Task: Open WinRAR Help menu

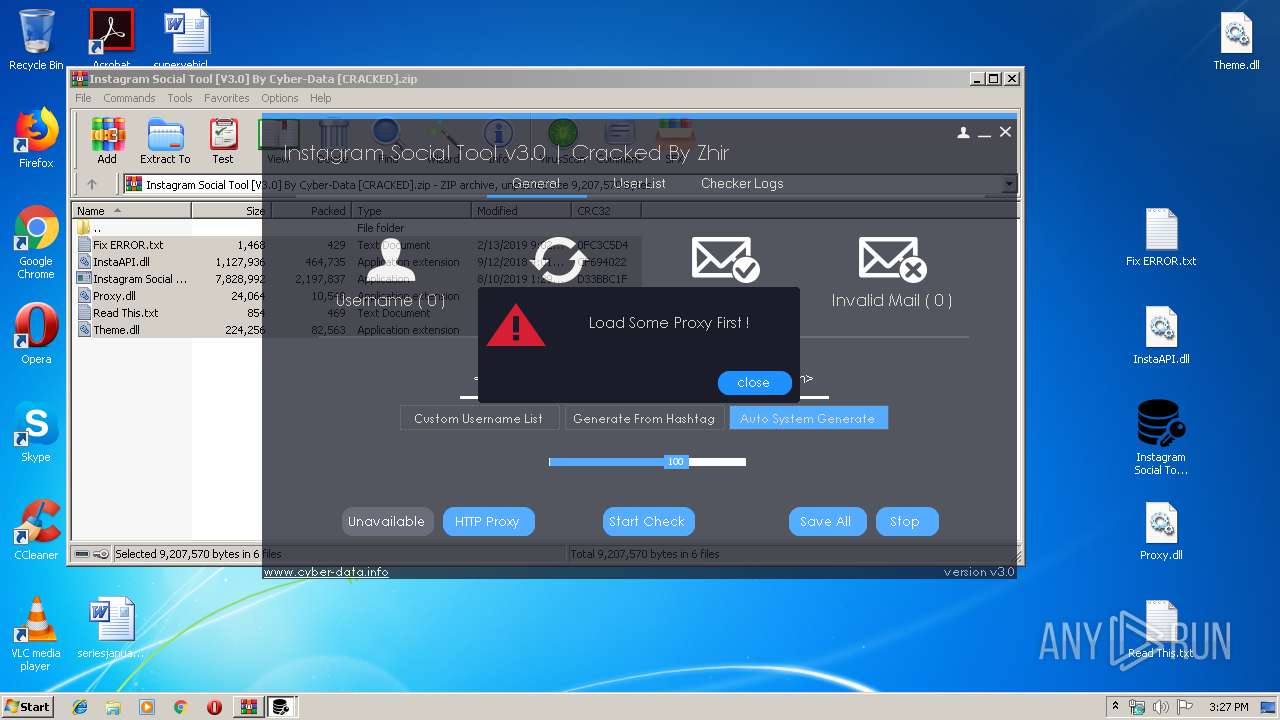Action: pyautogui.click(x=320, y=98)
